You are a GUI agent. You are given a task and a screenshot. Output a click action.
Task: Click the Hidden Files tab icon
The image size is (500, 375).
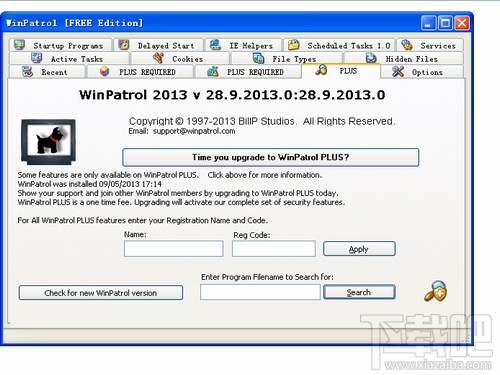[x=371, y=58]
